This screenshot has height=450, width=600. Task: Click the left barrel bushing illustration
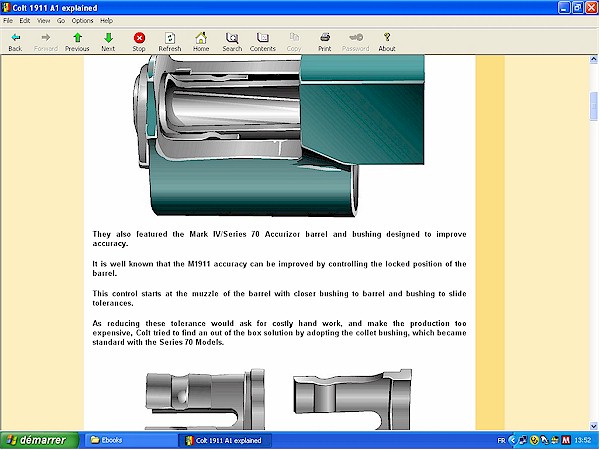pos(205,399)
